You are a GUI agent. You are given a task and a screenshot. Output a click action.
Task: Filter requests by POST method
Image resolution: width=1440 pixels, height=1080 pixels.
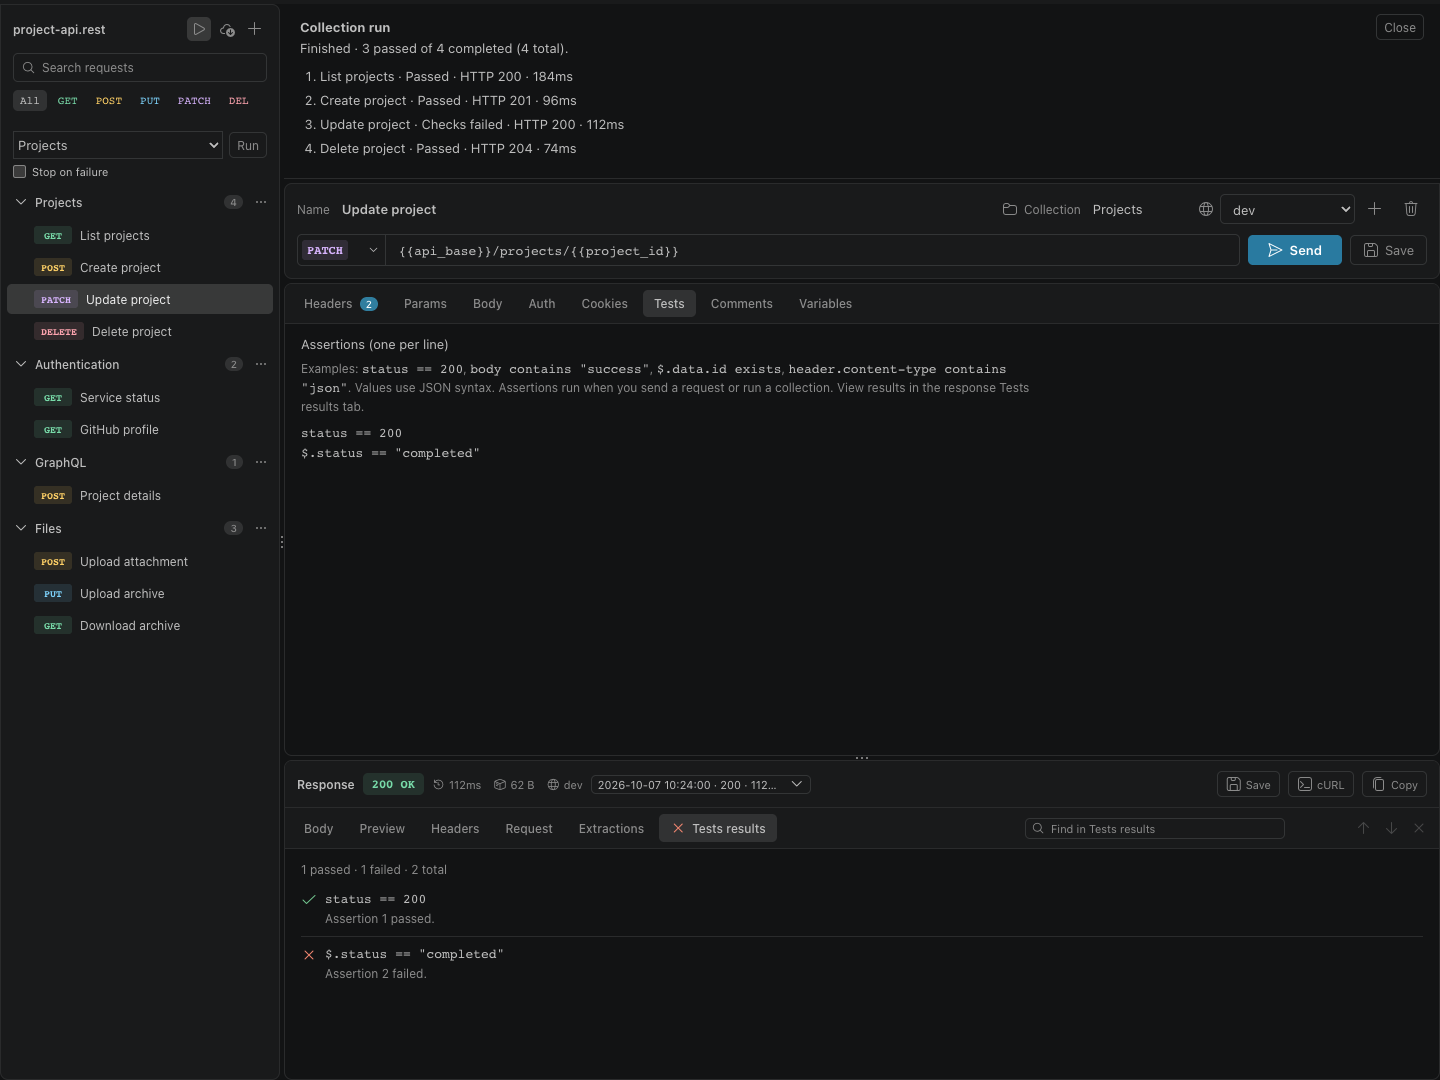(x=109, y=101)
